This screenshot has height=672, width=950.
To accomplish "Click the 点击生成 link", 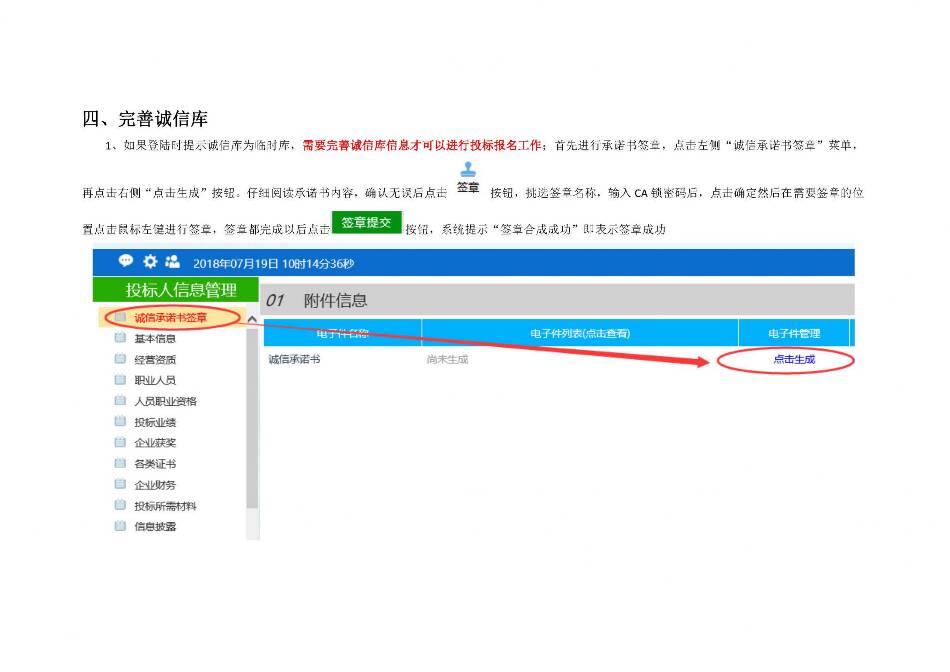I will coord(794,359).
